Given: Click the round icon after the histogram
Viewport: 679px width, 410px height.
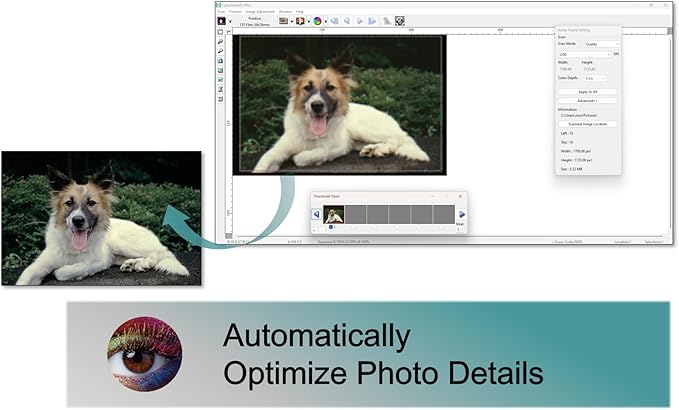Looking at the screenshot, I should tap(400, 20).
